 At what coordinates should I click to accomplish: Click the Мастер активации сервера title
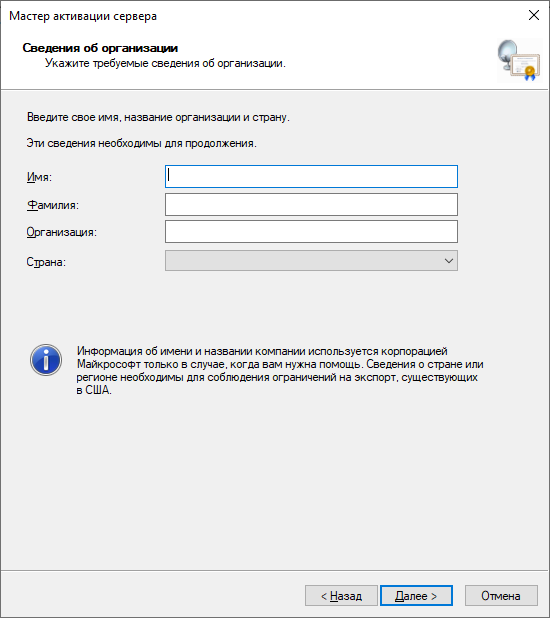(83, 16)
